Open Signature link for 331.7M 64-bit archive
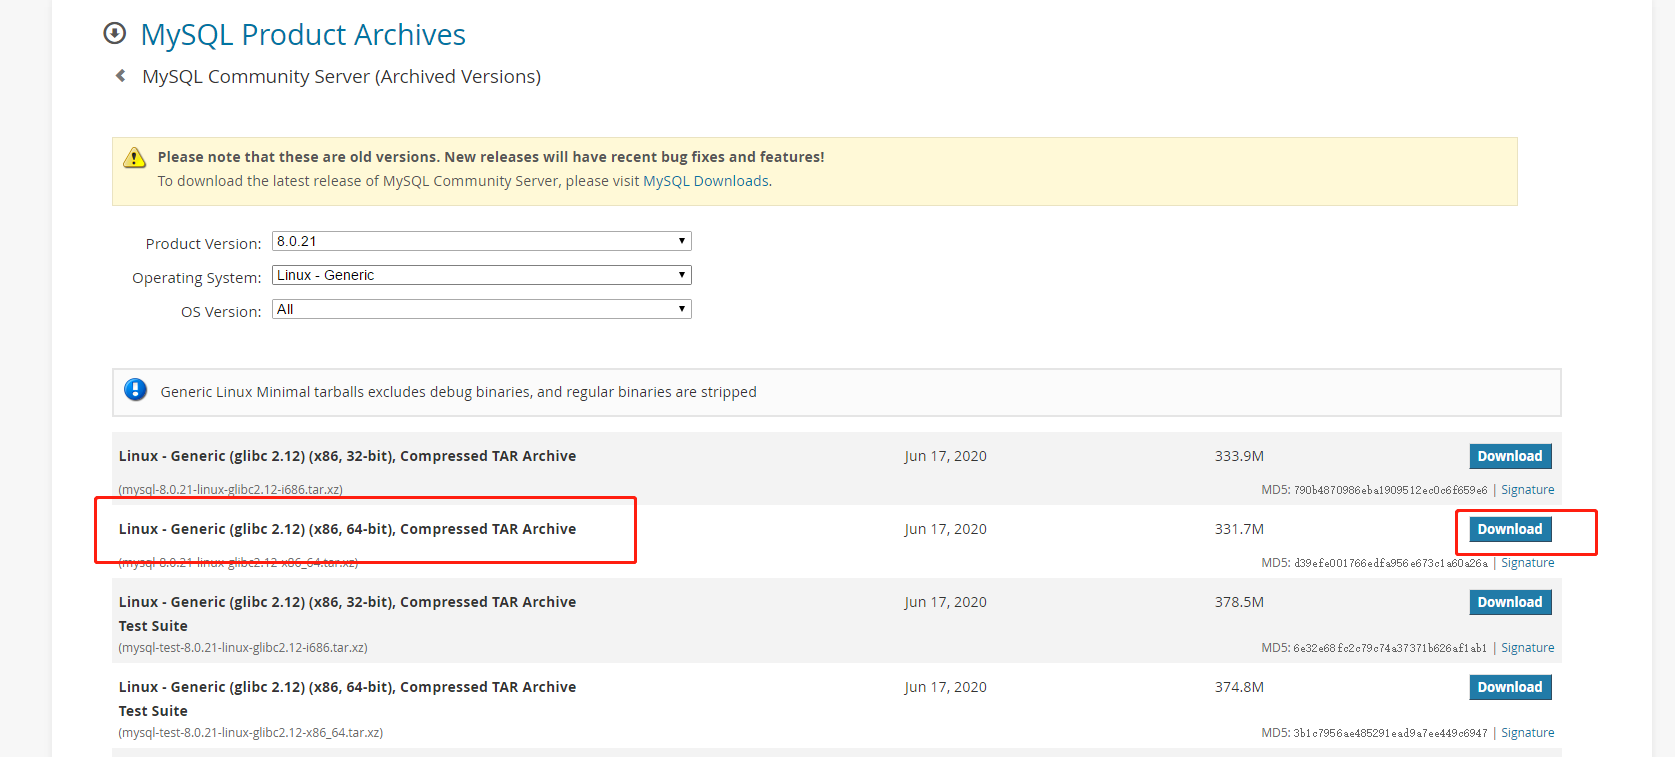Screen dimensions: 1675x757 point(1527,563)
